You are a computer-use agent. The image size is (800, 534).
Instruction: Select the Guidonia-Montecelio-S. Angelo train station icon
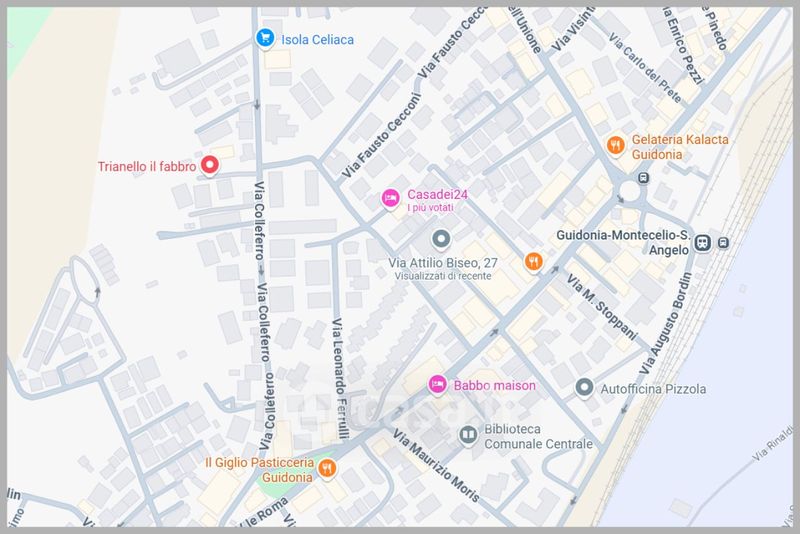[x=703, y=243]
